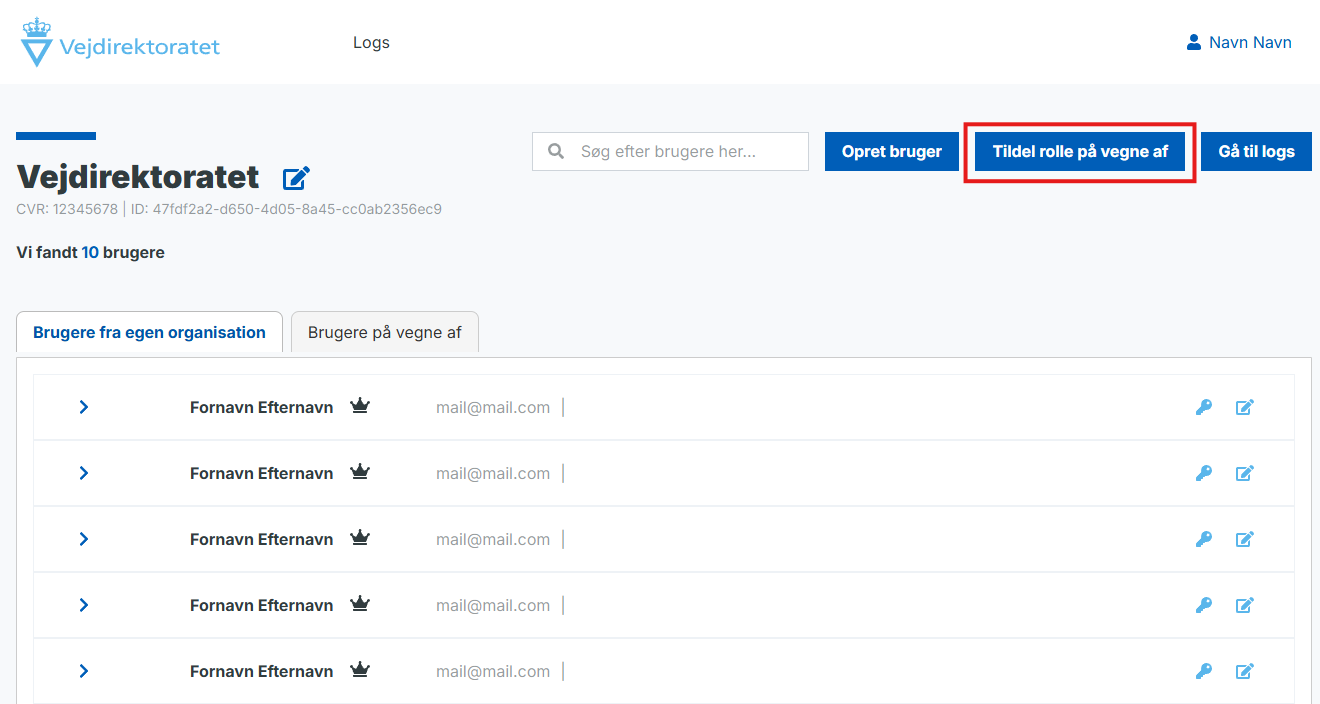Viewport: 1320px width, 704px height.
Task: Expand the fifth user row chevron
Action: pos(84,671)
